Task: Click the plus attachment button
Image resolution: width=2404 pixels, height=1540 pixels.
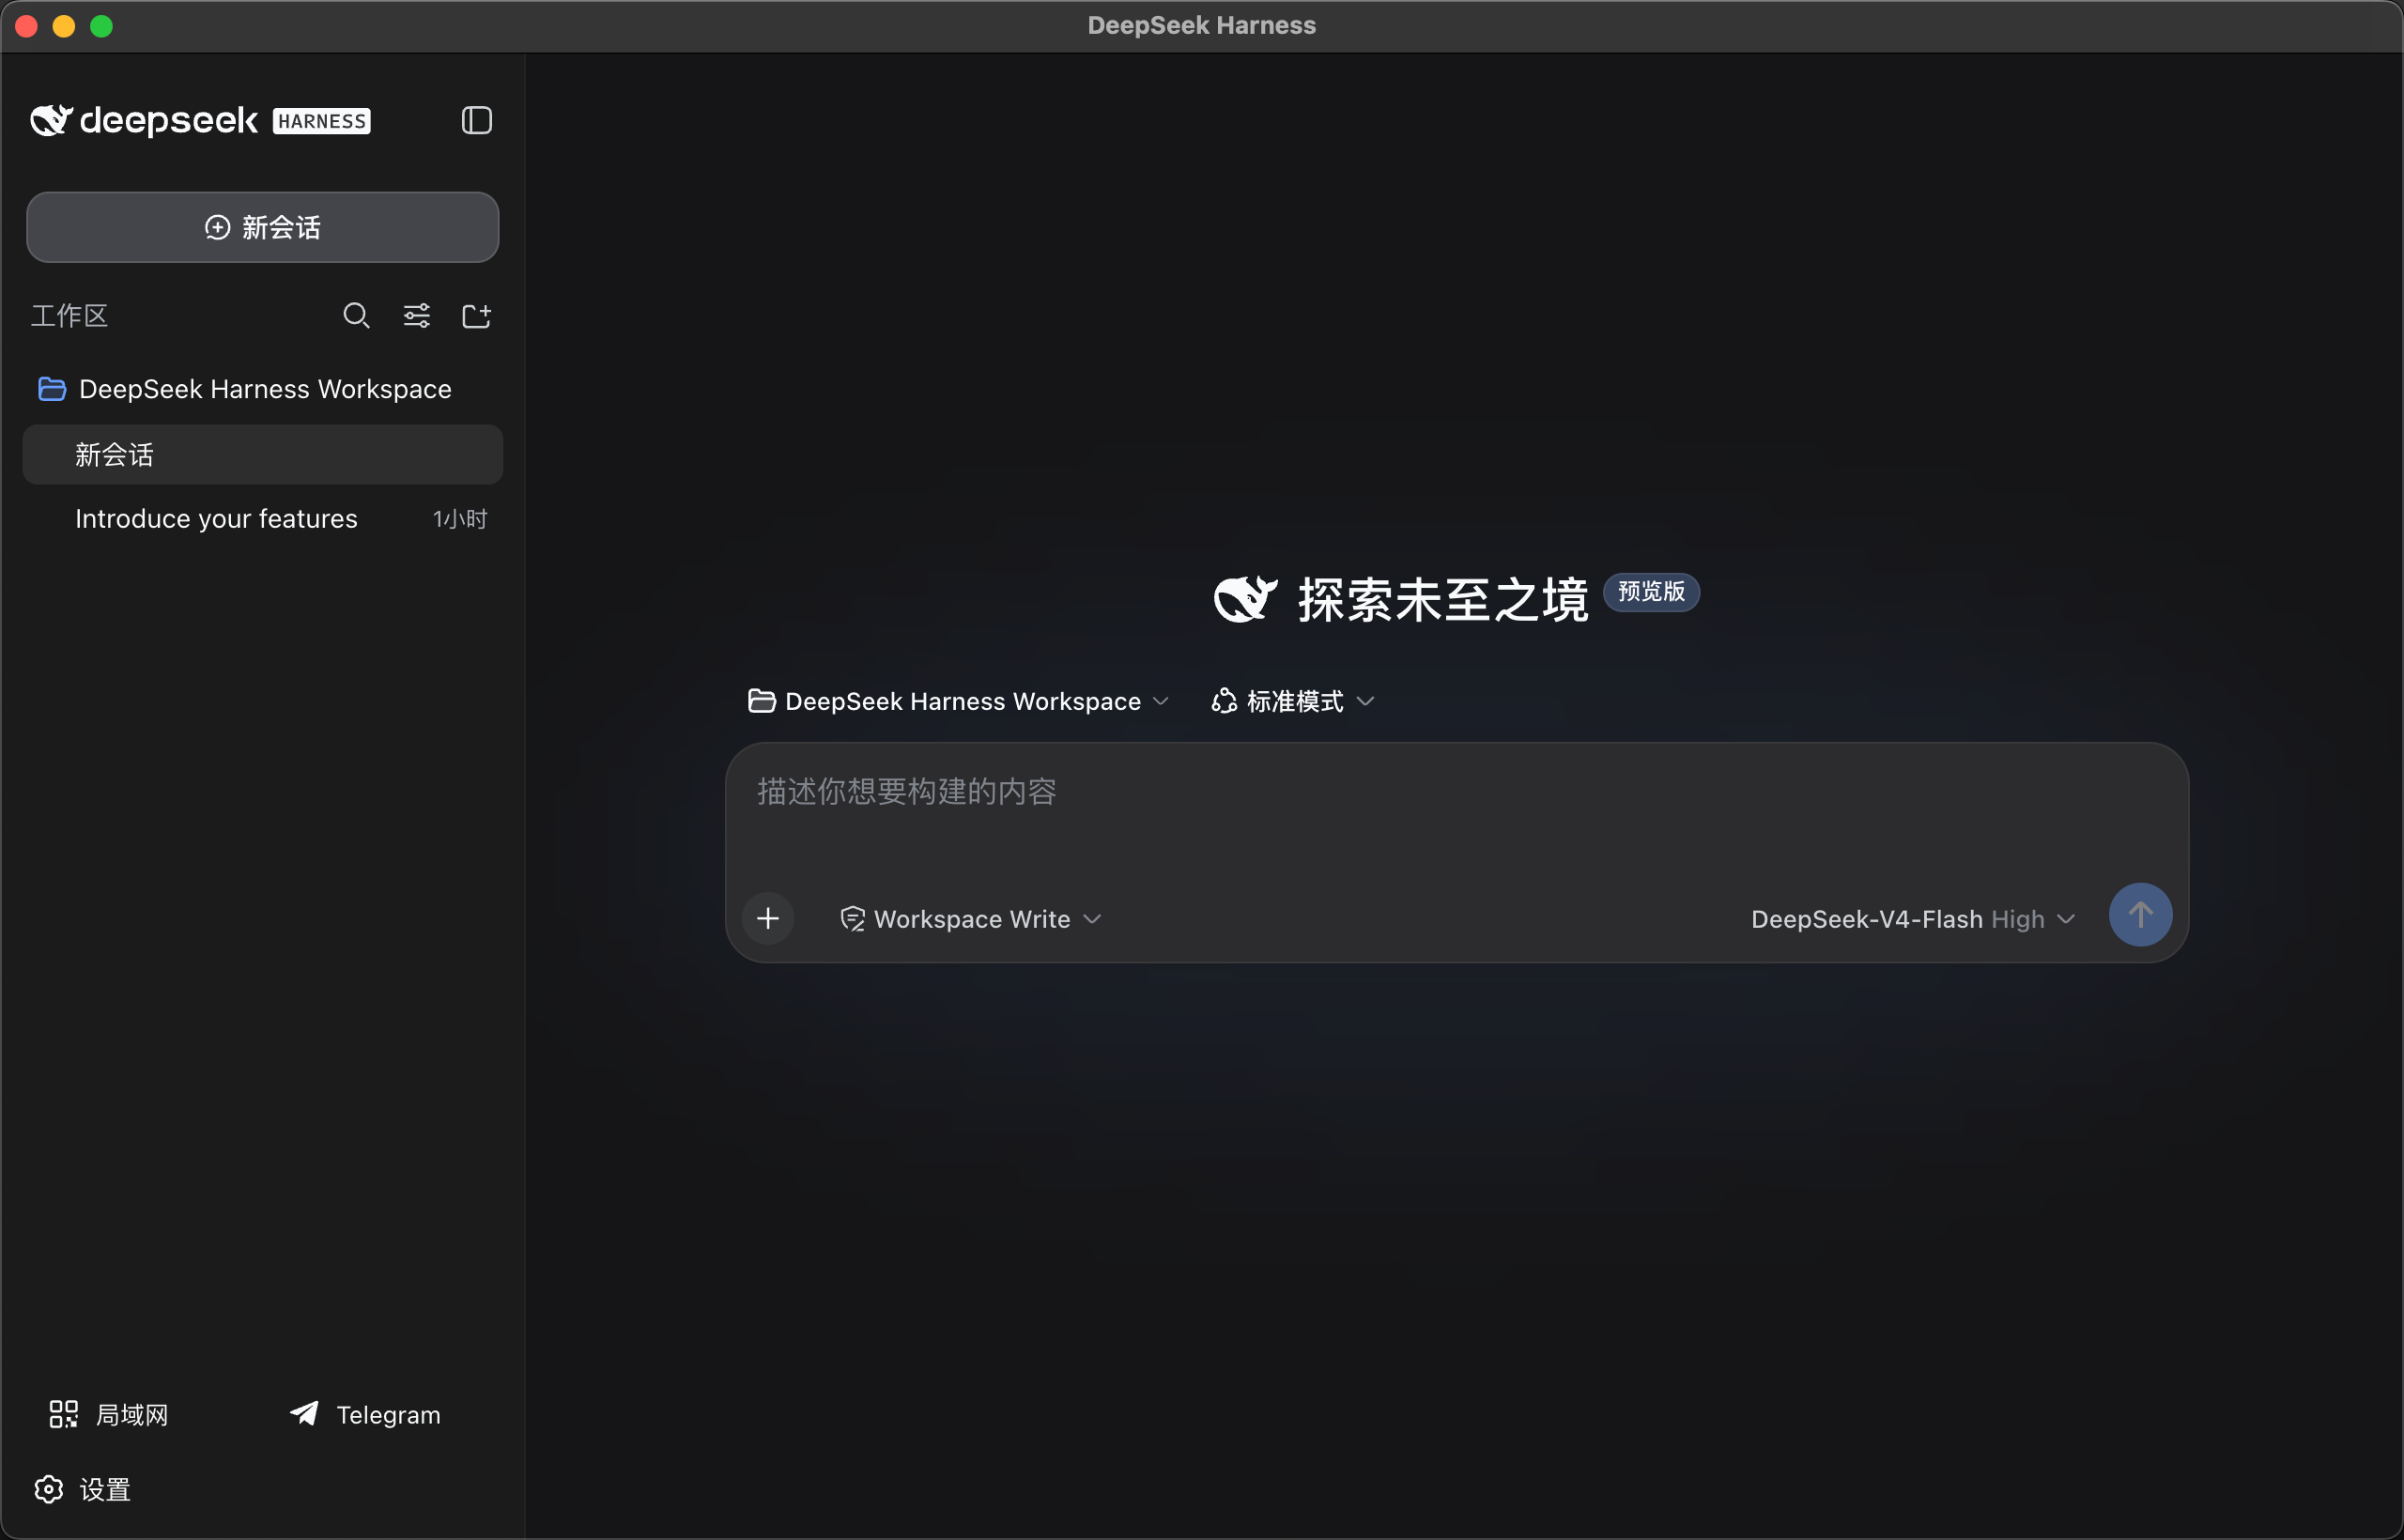Action: tap(768, 918)
